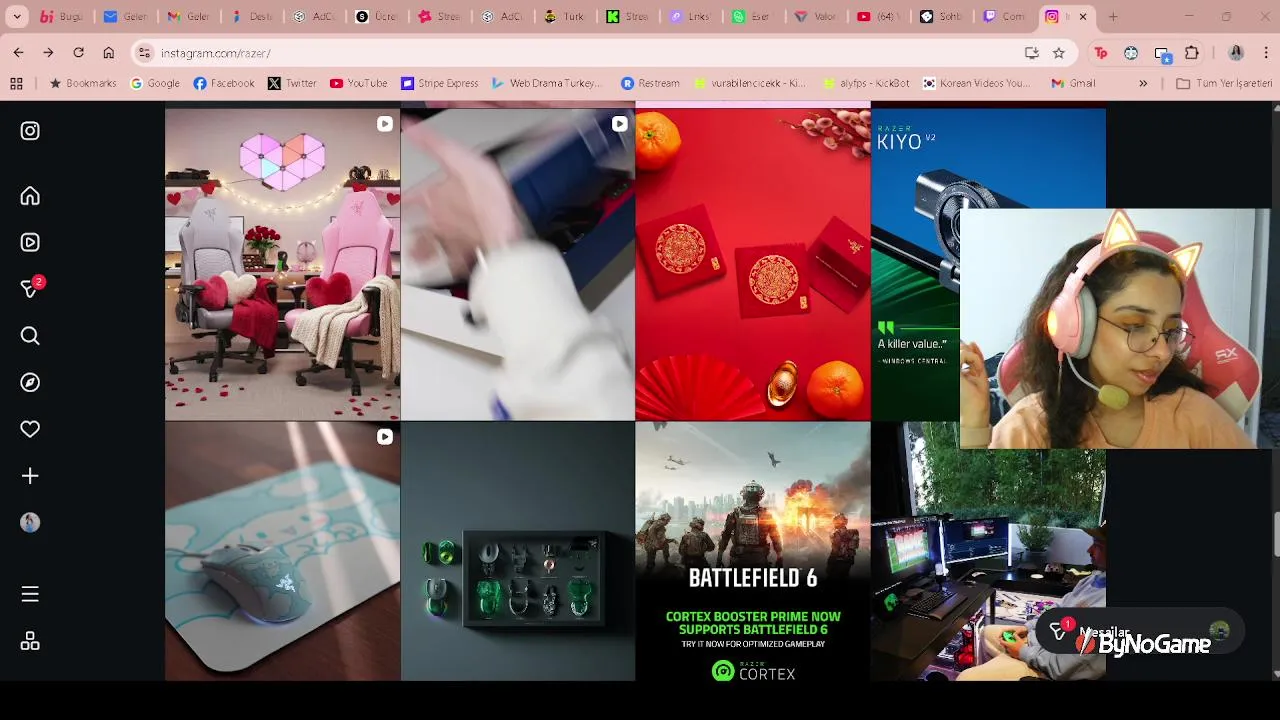This screenshot has width=1280, height=720.
Task: Switch to the Links tab
Action: [688, 17]
